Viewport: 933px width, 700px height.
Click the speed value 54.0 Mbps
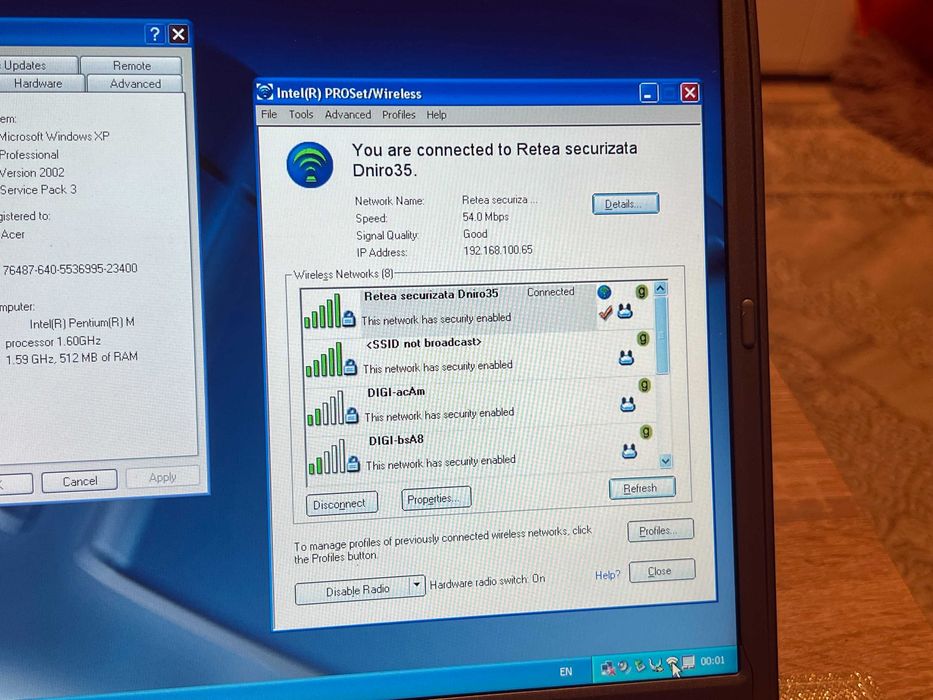coord(486,217)
